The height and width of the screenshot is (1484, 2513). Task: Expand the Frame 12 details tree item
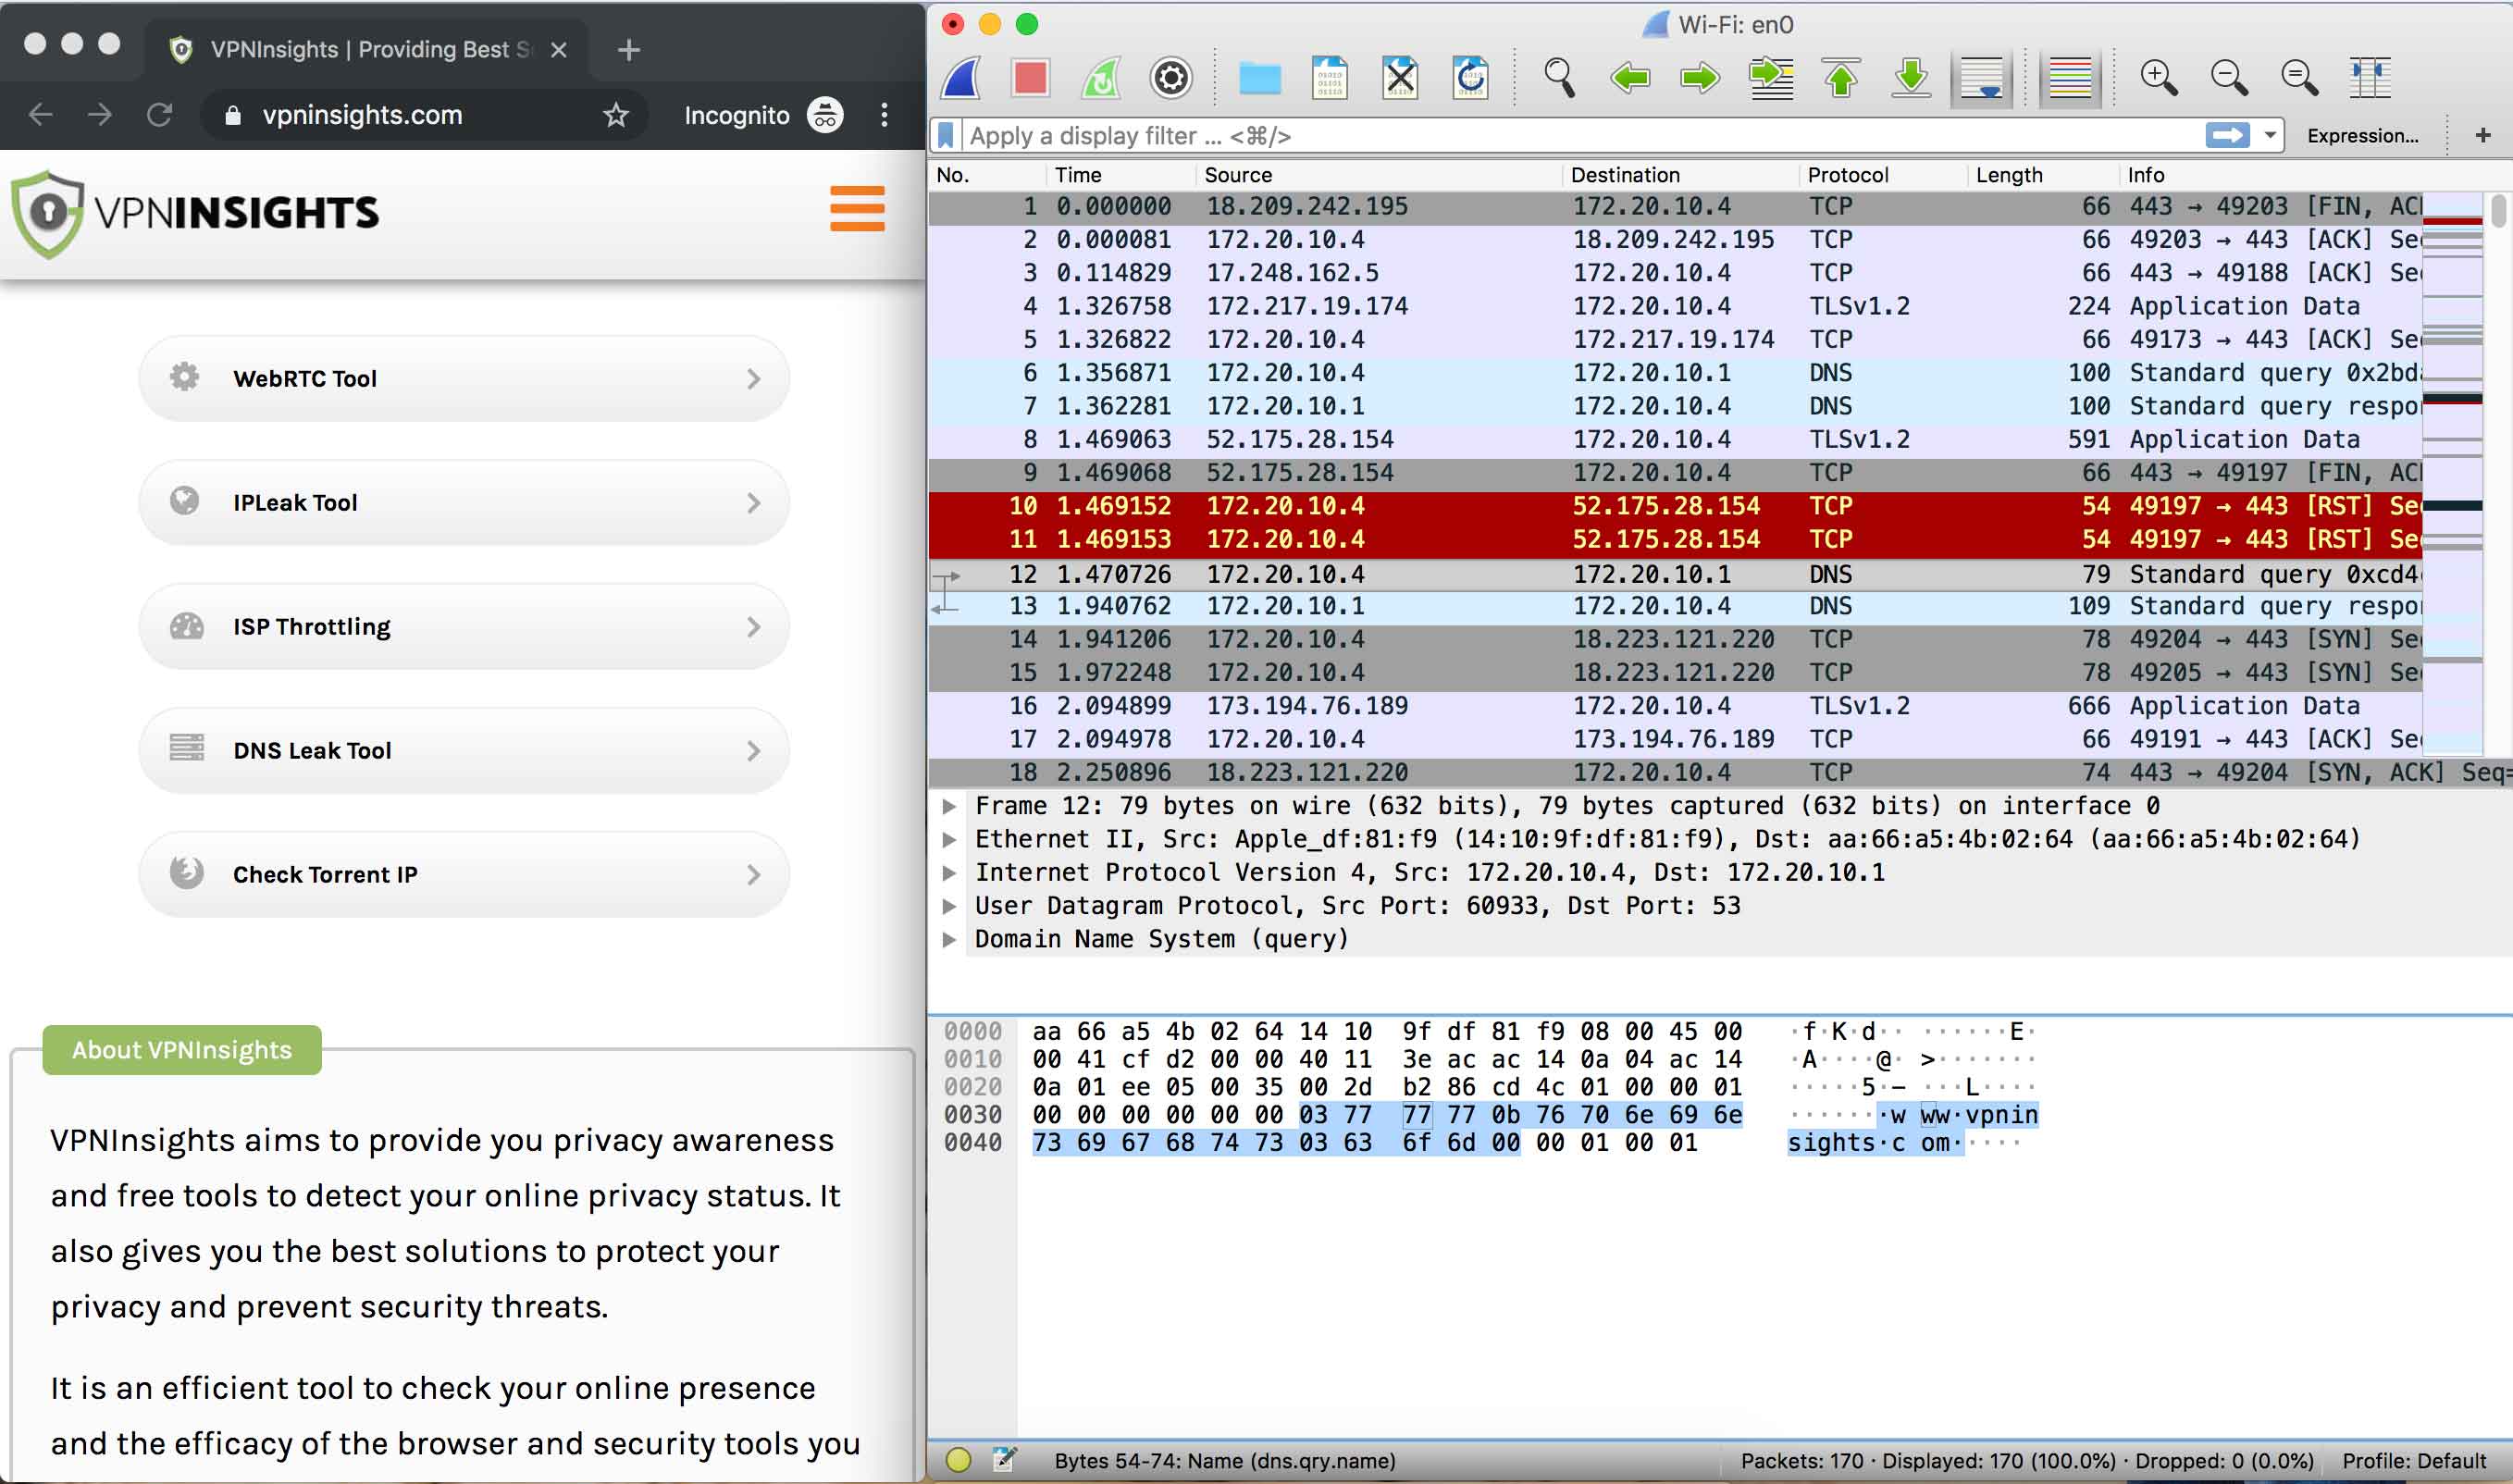pos(948,806)
